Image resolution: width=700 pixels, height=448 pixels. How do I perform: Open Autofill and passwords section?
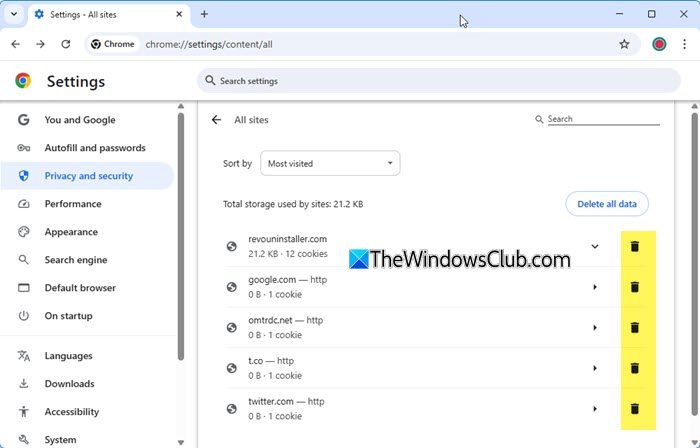pyautogui.click(x=87, y=148)
